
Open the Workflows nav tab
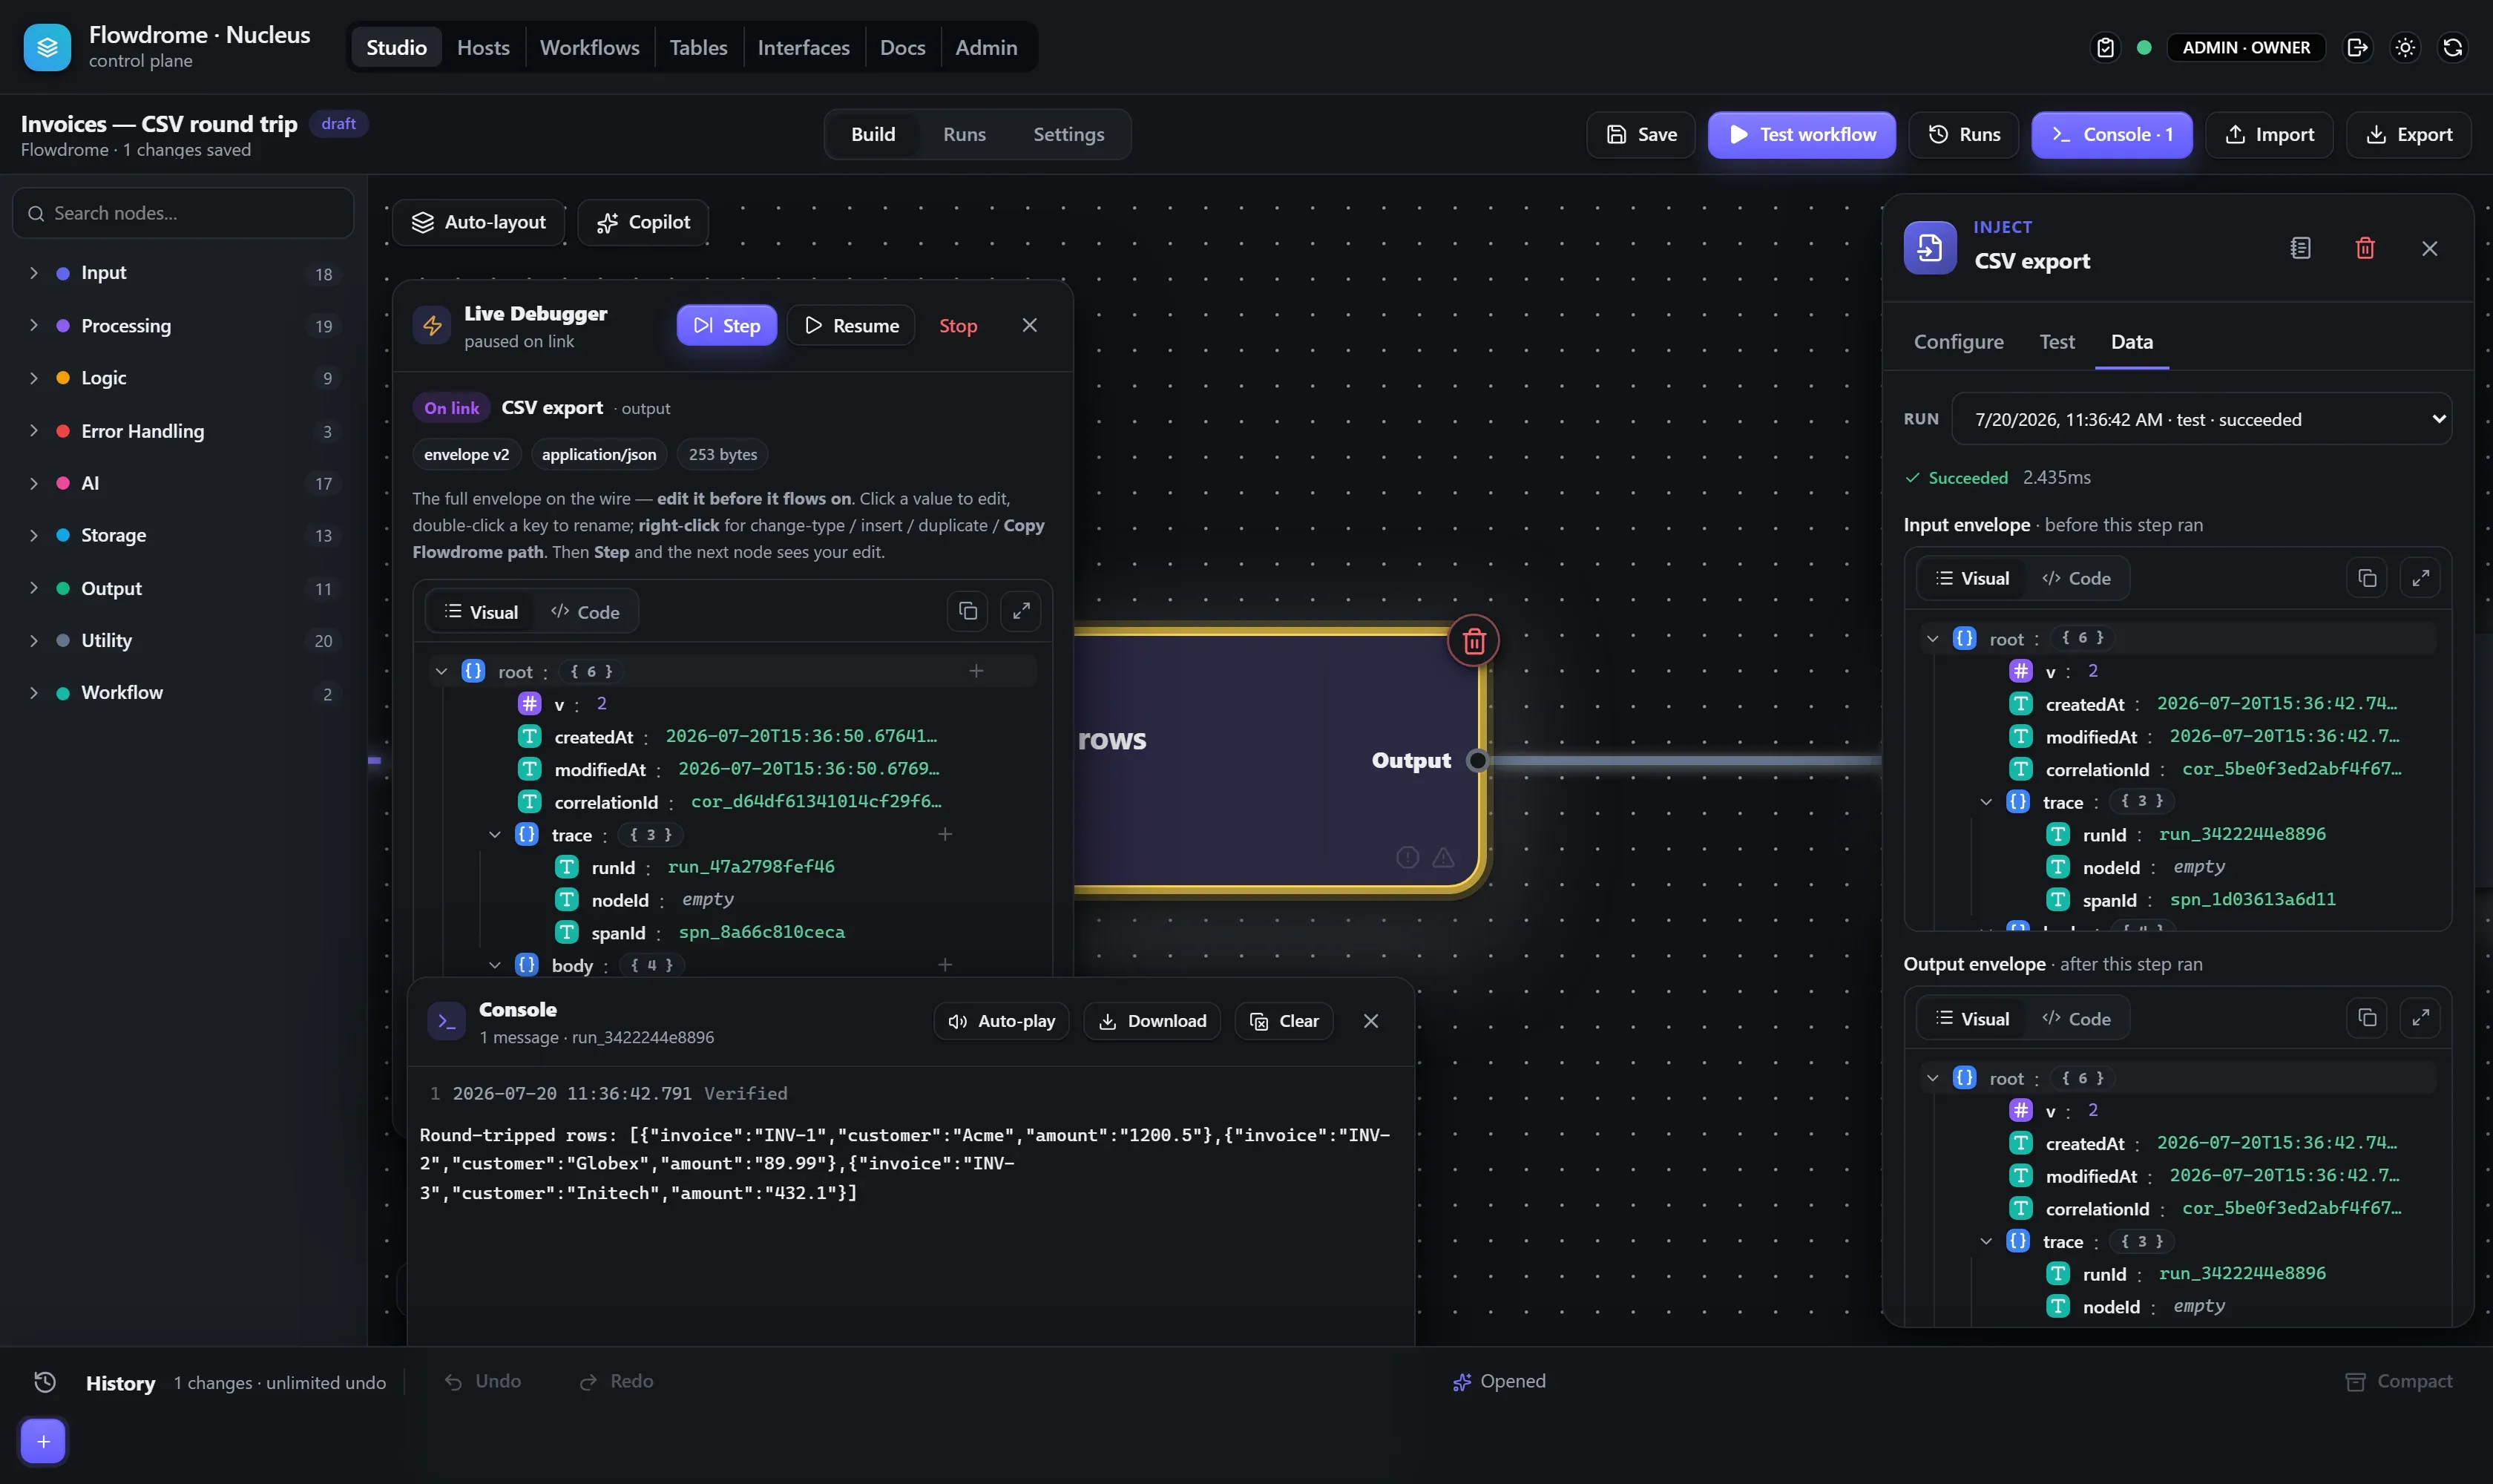click(589, 47)
